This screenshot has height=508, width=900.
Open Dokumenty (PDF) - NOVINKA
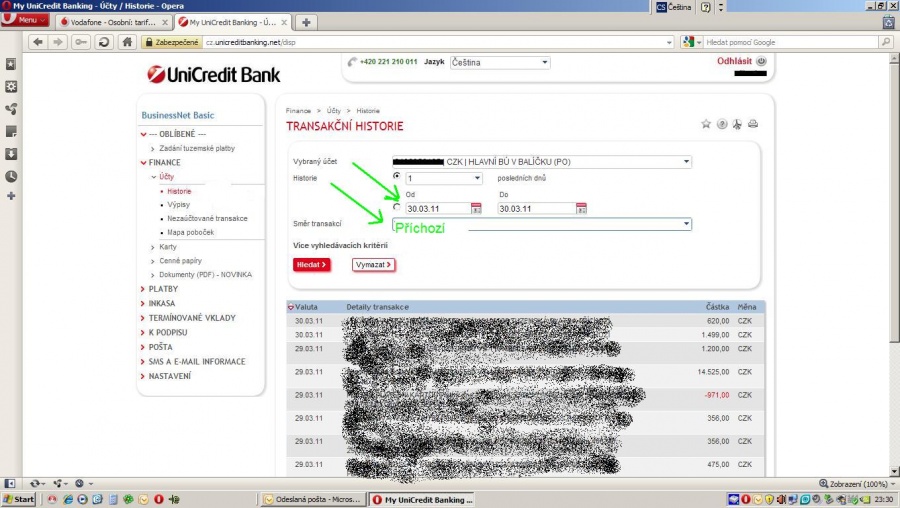tap(205, 275)
